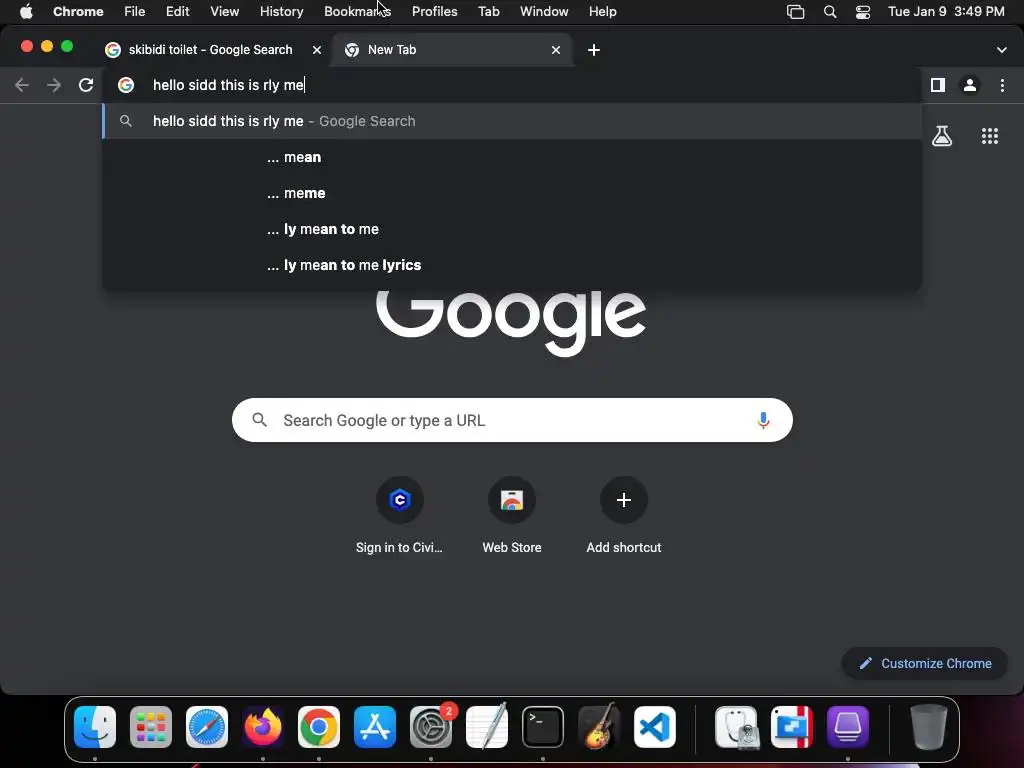Open the profile avatar menu

coord(970,85)
